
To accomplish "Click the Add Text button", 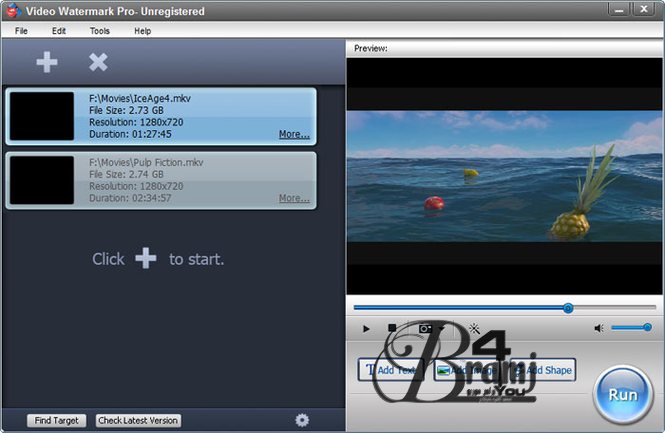I will pos(391,370).
